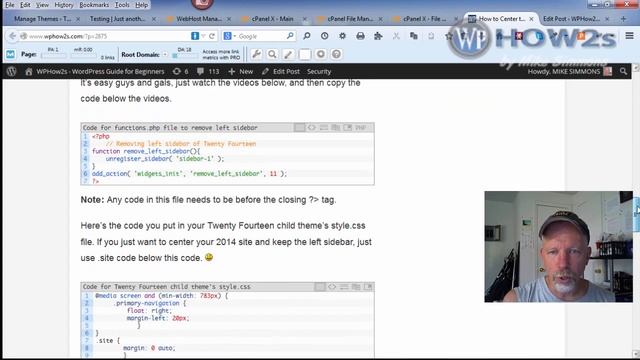Toggle line wrap on style.css code block
Screen dimensions: 640x360
(344, 287)
